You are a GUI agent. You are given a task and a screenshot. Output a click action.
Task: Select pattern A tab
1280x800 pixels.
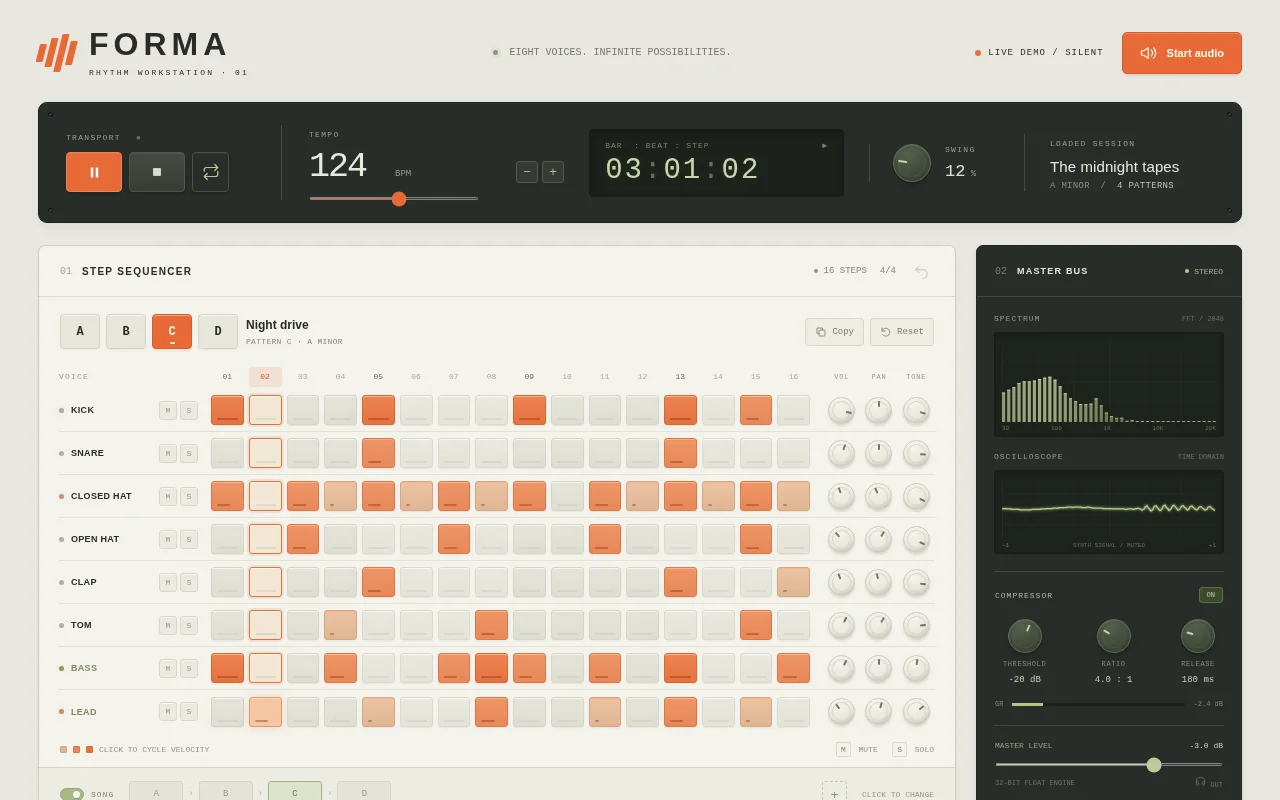point(80,331)
